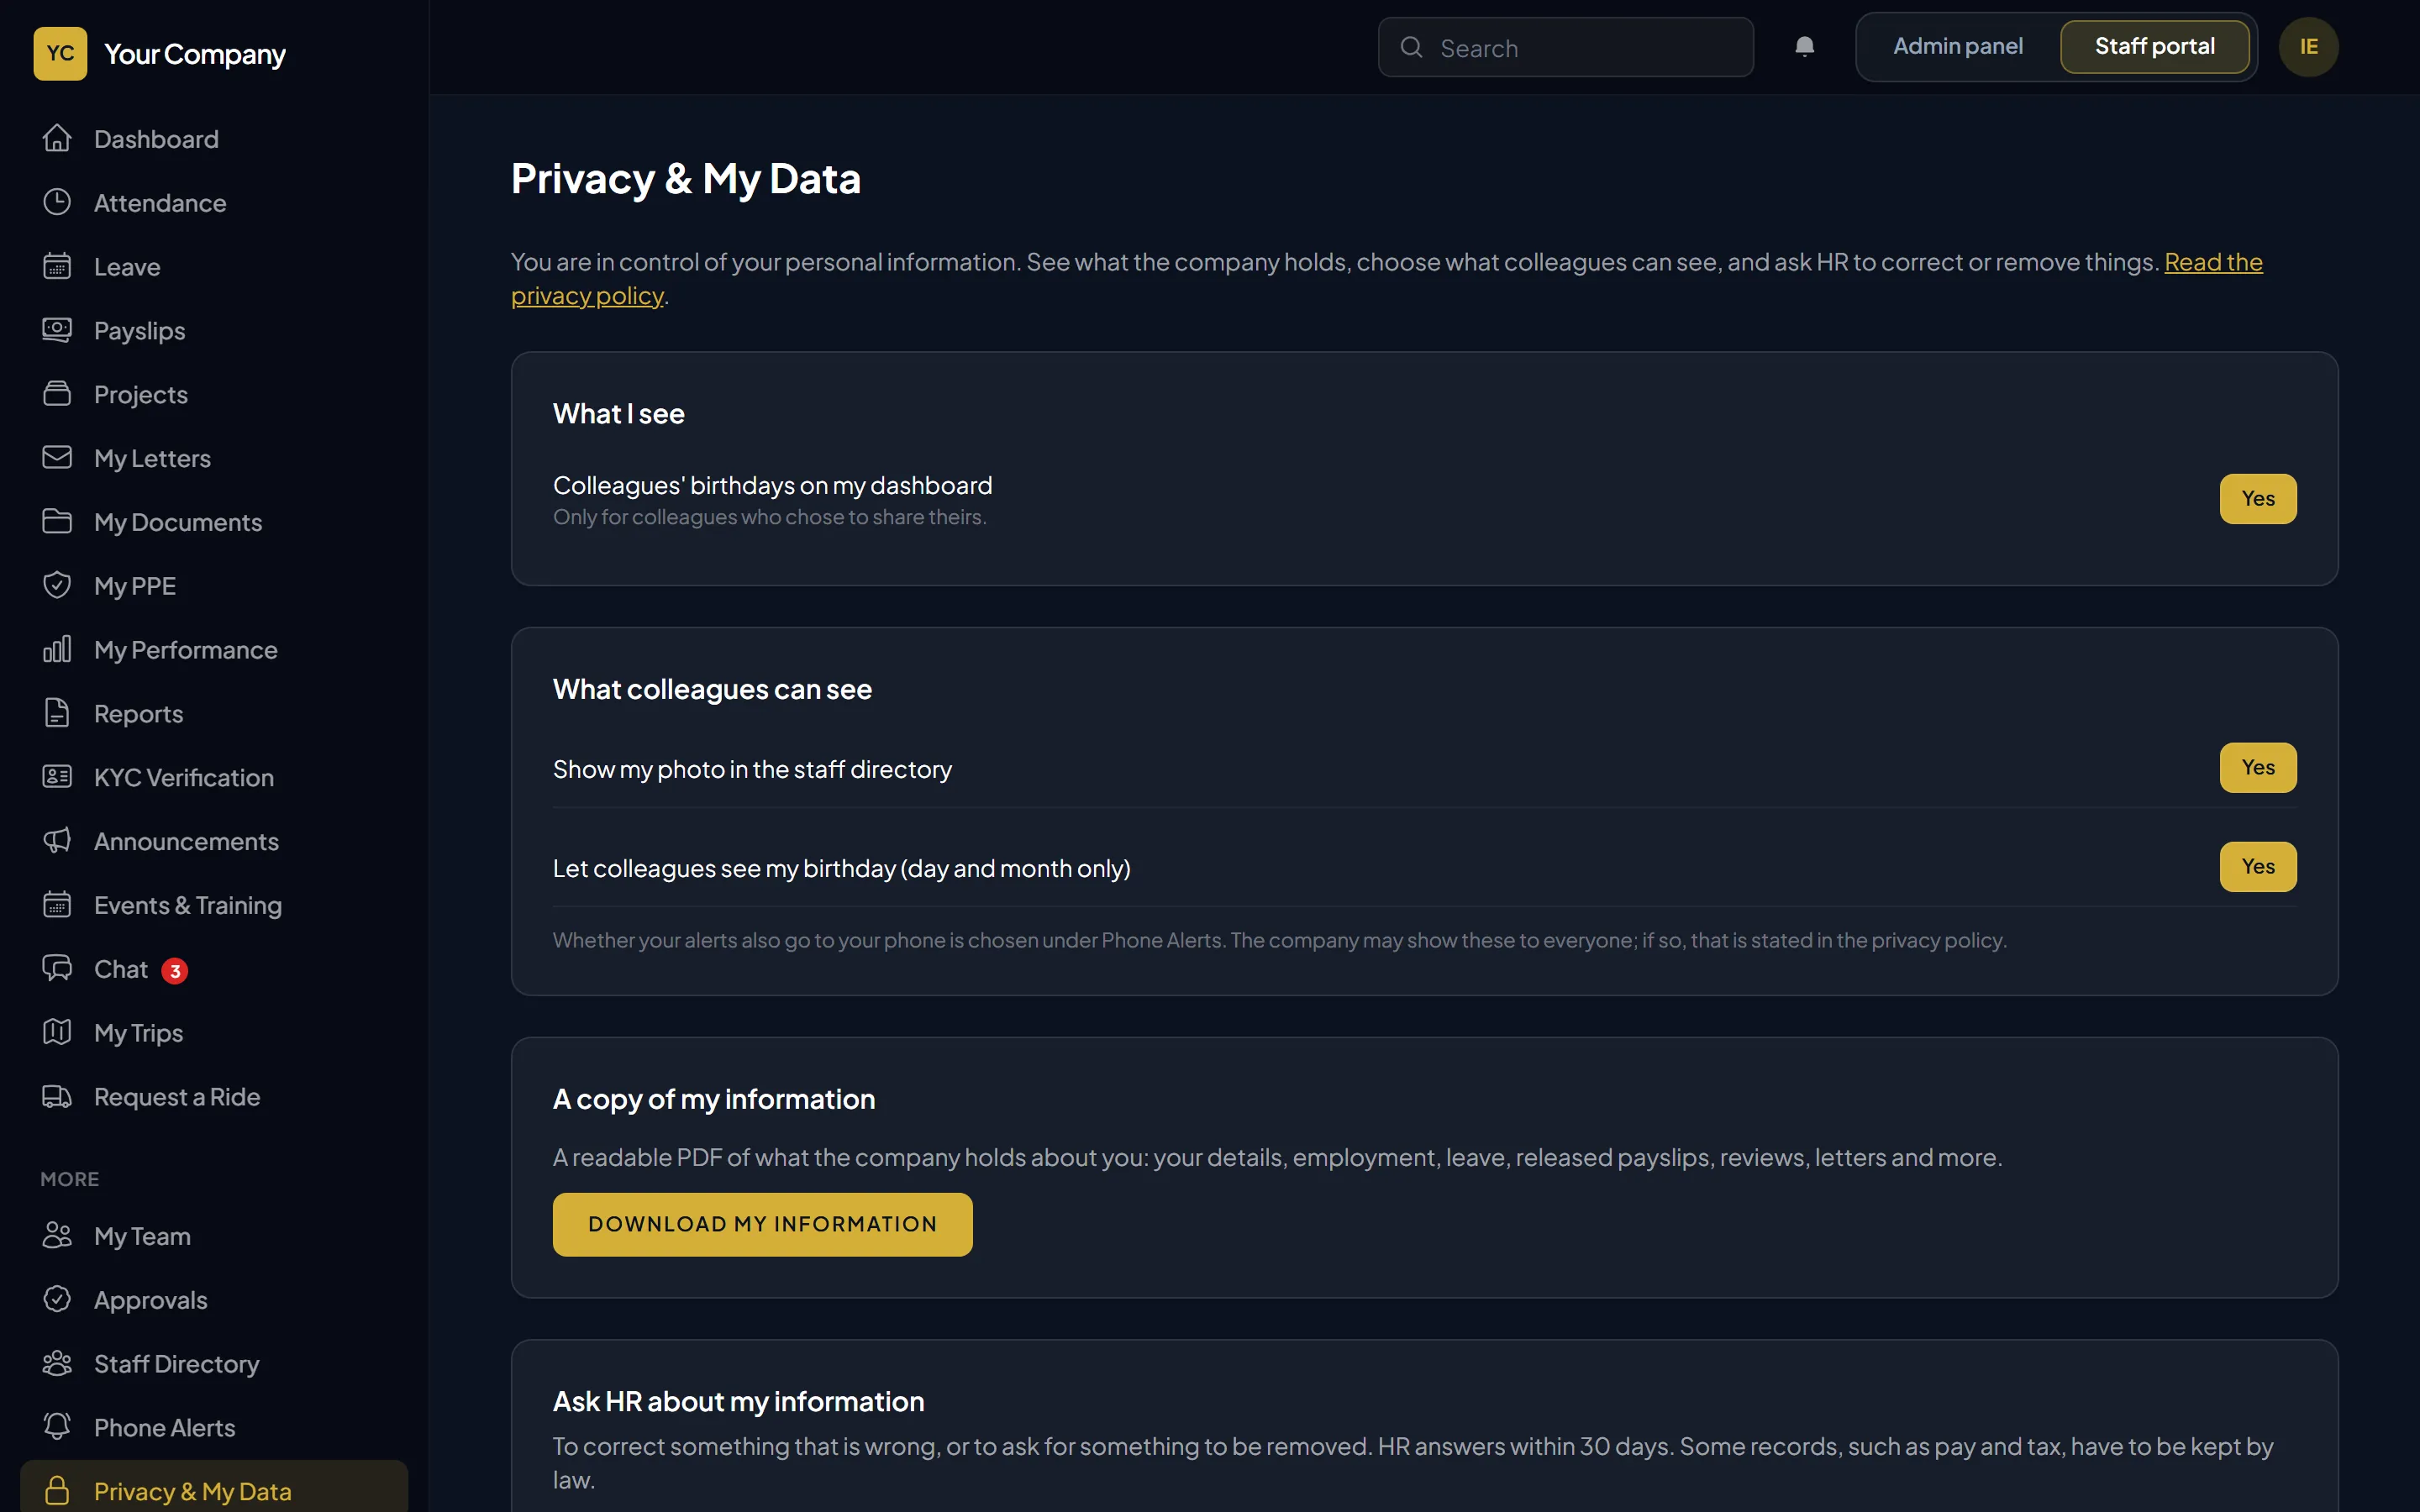This screenshot has width=2420, height=1512.
Task: Click the Chat unread badge 3
Action: click(x=175, y=970)
